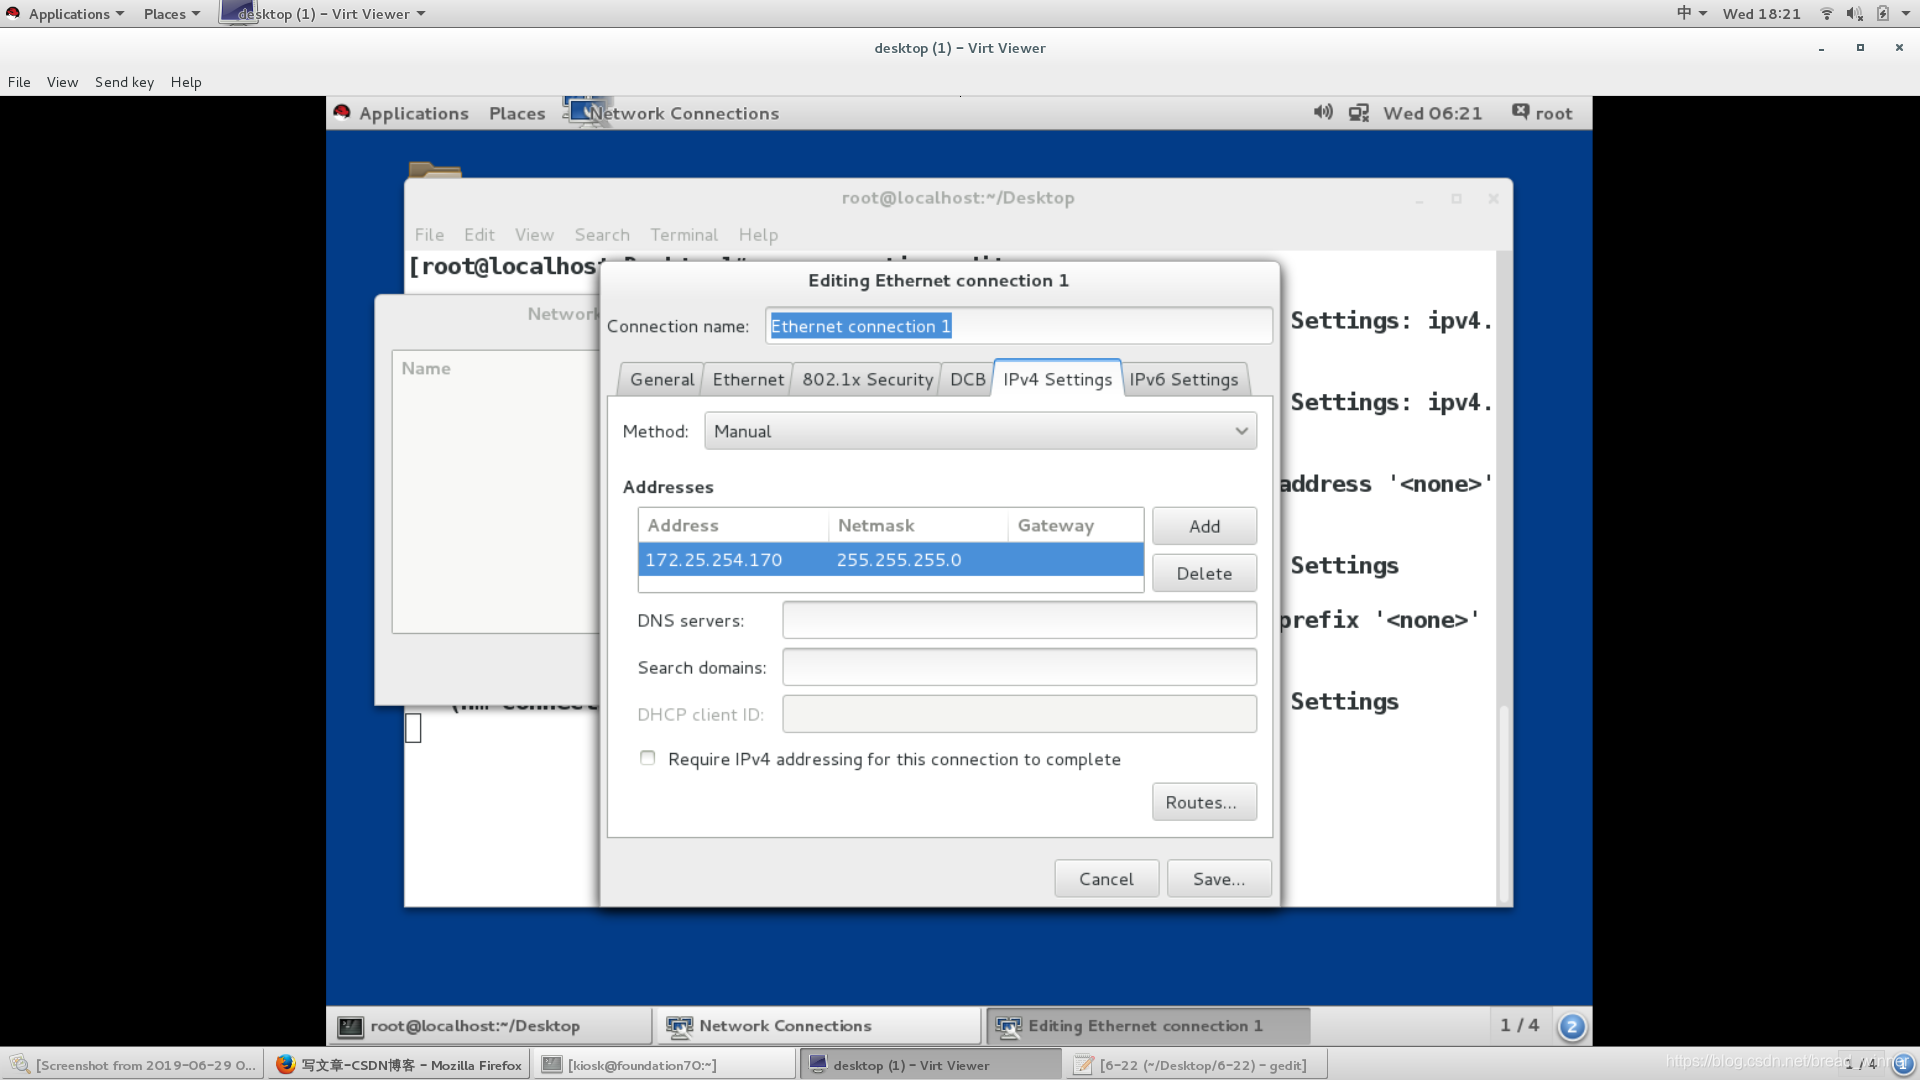Switch to guest root@localhost terminal task
Screen dimensions: 1920x1080
[x=490, y=1026]
